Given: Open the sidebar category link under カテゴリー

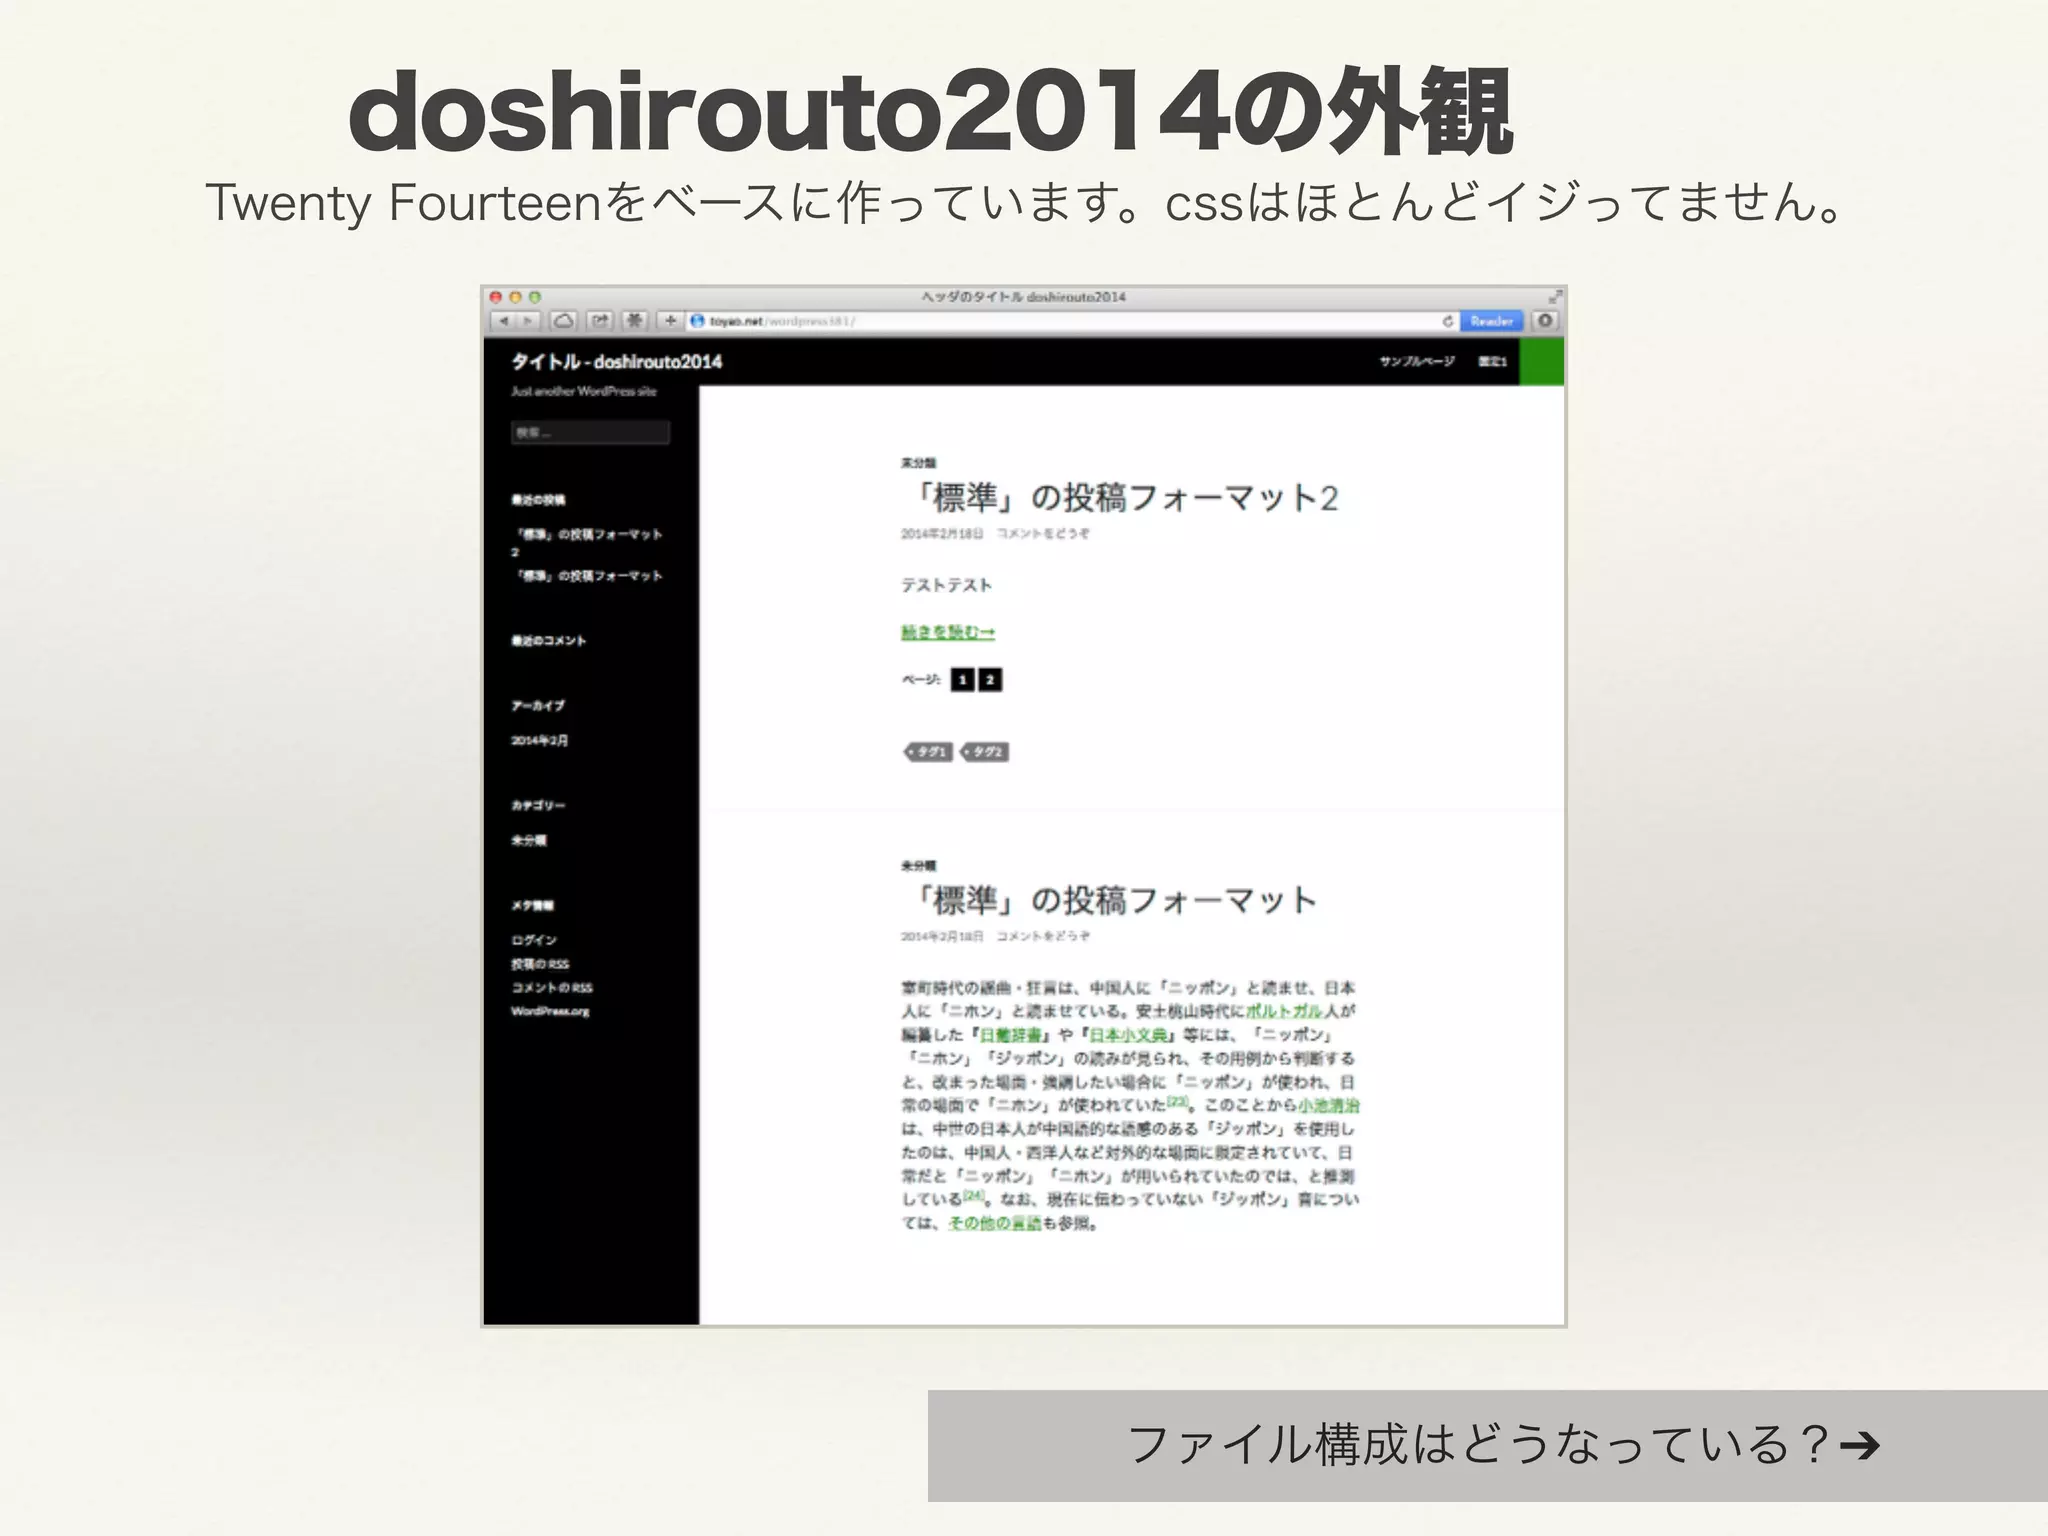Looking at the screenshot, I should (529, 840).
